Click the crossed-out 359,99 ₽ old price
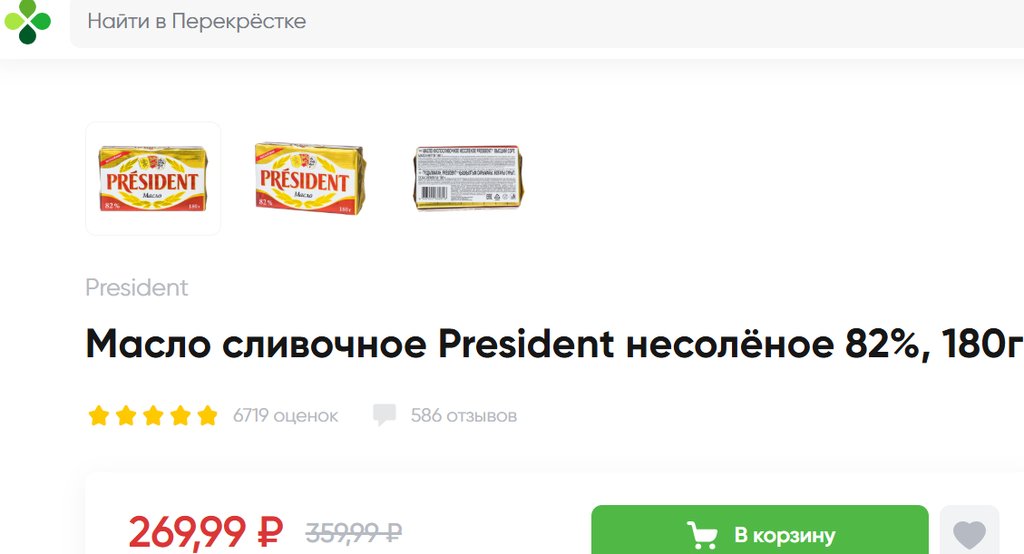The image size is (1024, 554). (353, 533)
